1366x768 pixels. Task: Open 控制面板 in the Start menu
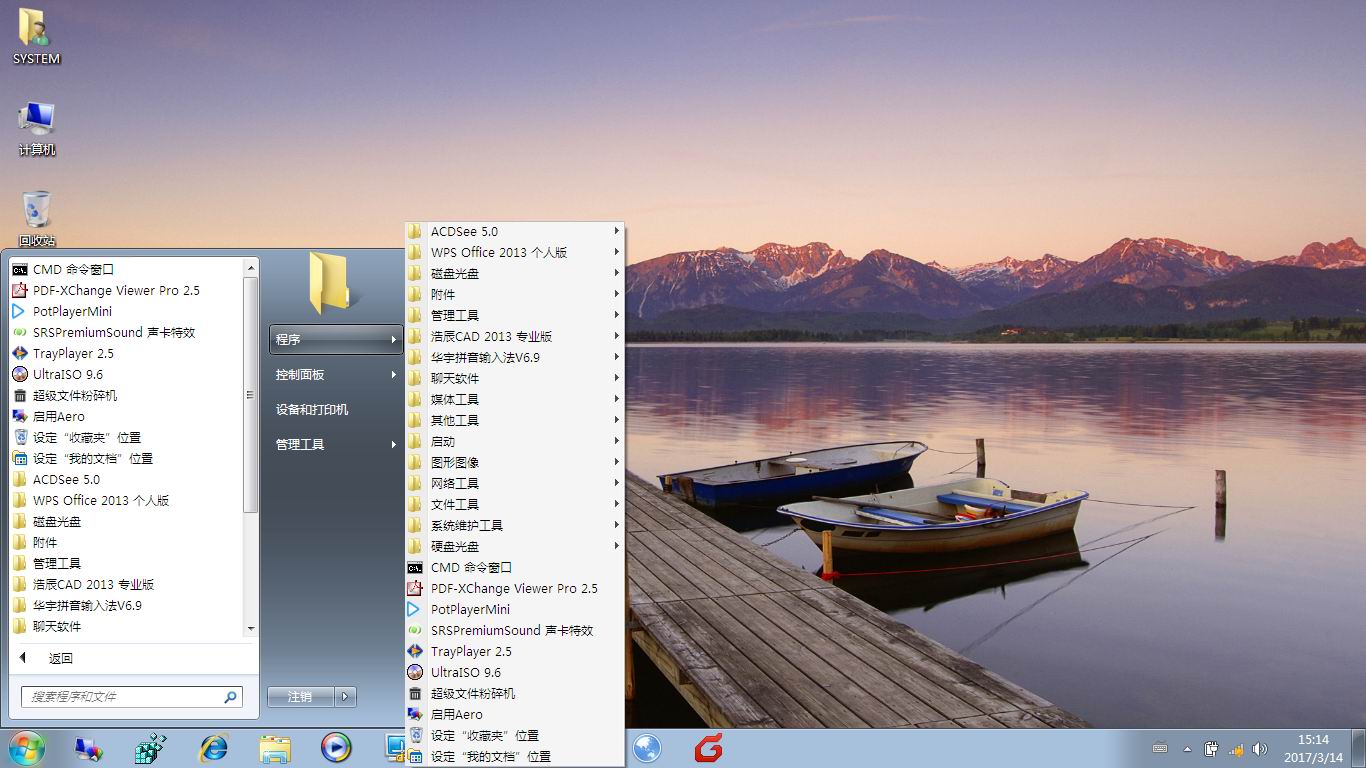(x=335, y=375)
